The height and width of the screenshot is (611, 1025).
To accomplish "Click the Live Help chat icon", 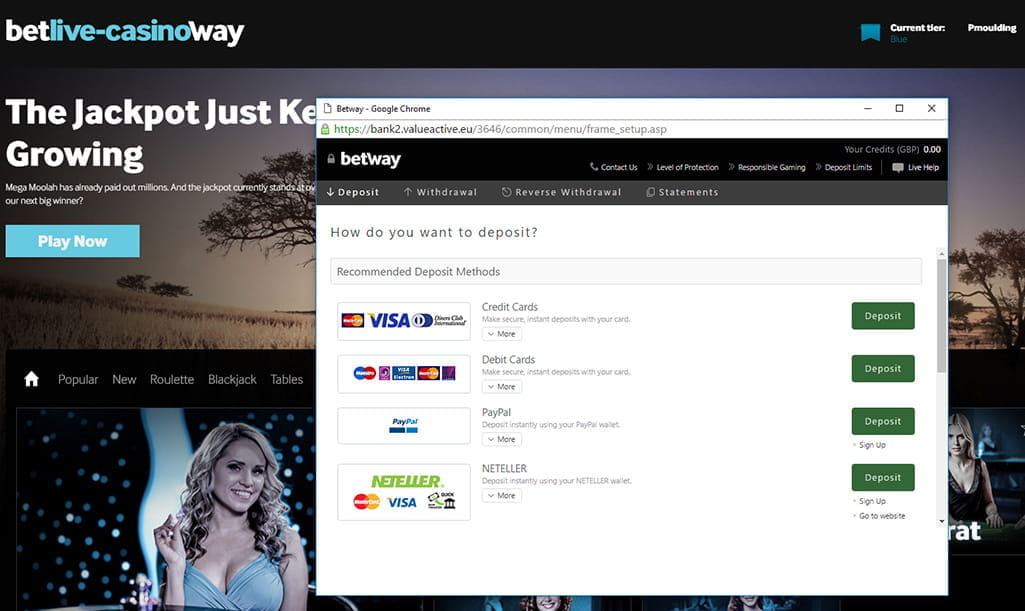I will click(898, 167).
